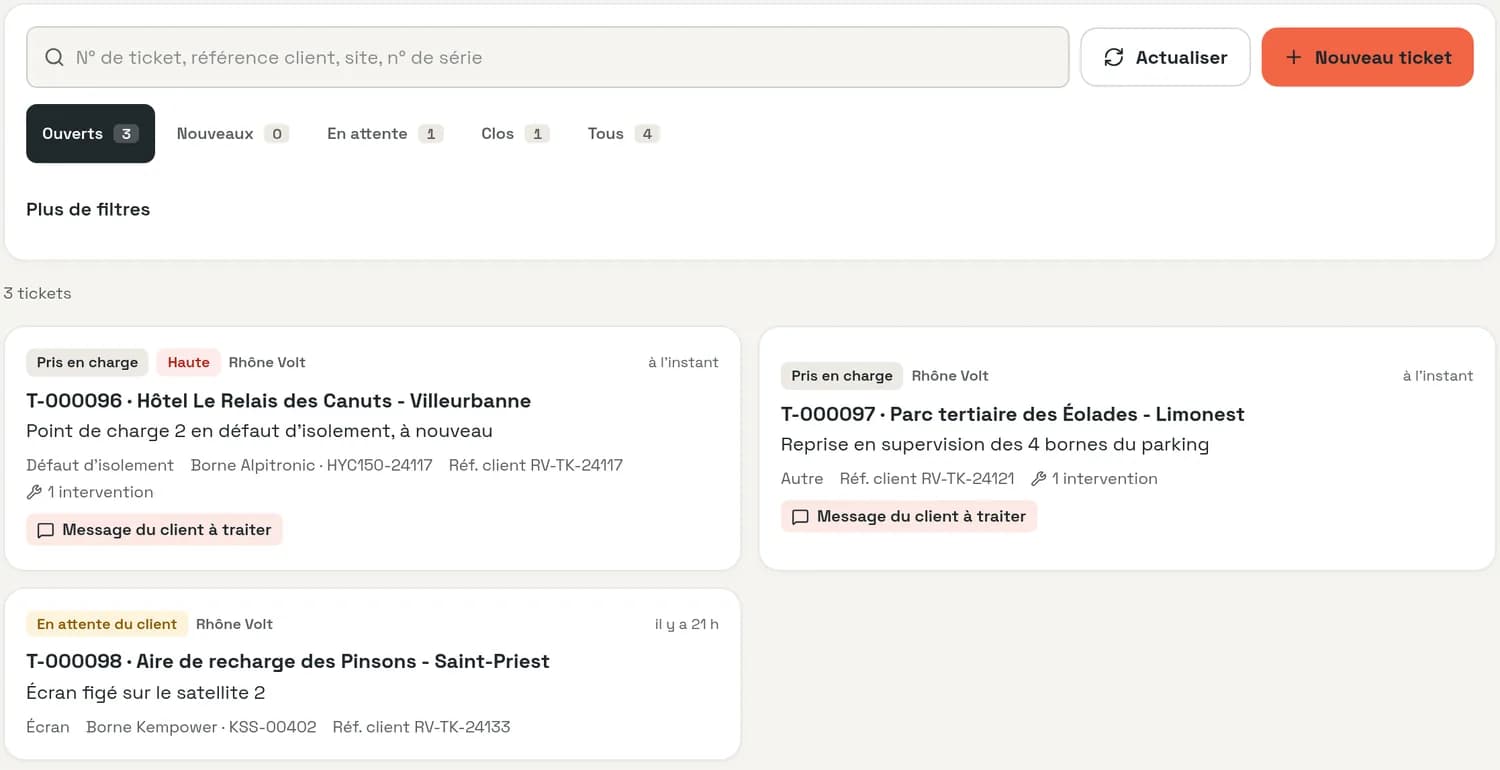
Task: Click Pris en charge badge on T-000096
Action: [x=87, y=362]
